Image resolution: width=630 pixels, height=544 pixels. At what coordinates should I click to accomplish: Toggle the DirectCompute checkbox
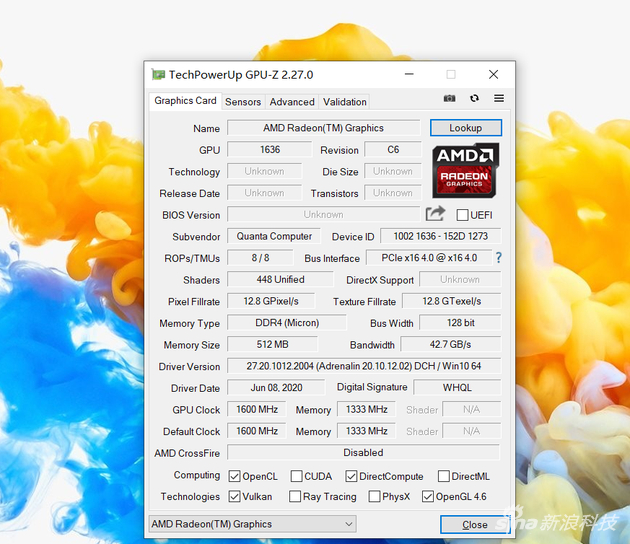(x=351, y=477)
